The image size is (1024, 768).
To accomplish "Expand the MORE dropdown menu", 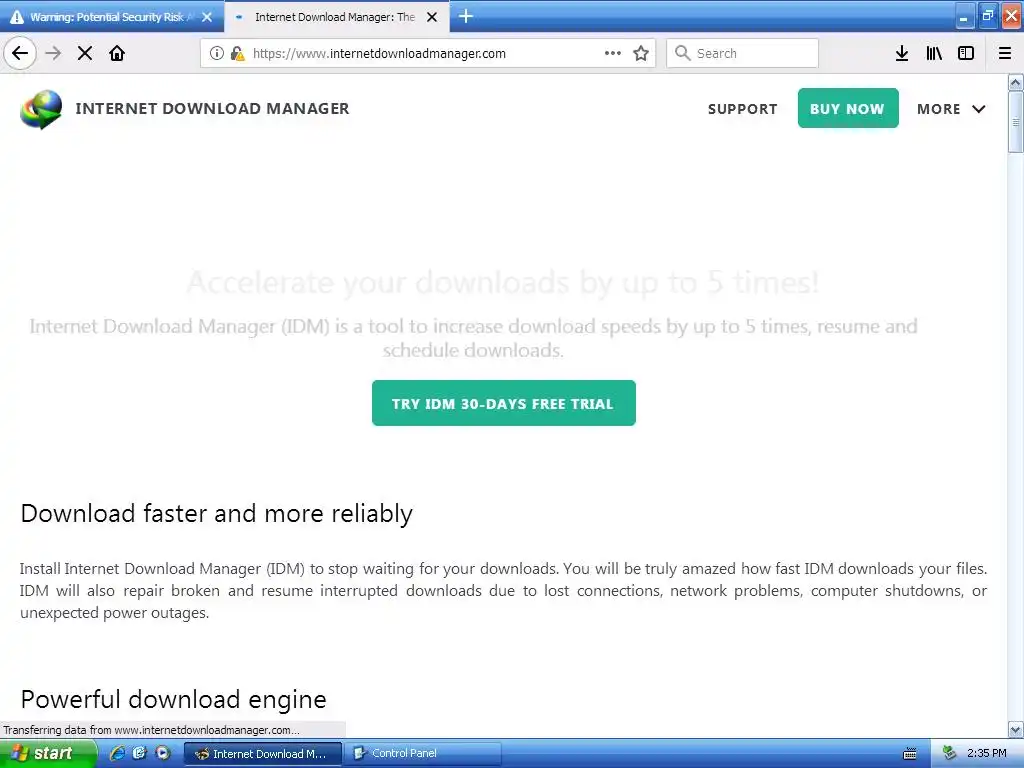I will [951, 109].
